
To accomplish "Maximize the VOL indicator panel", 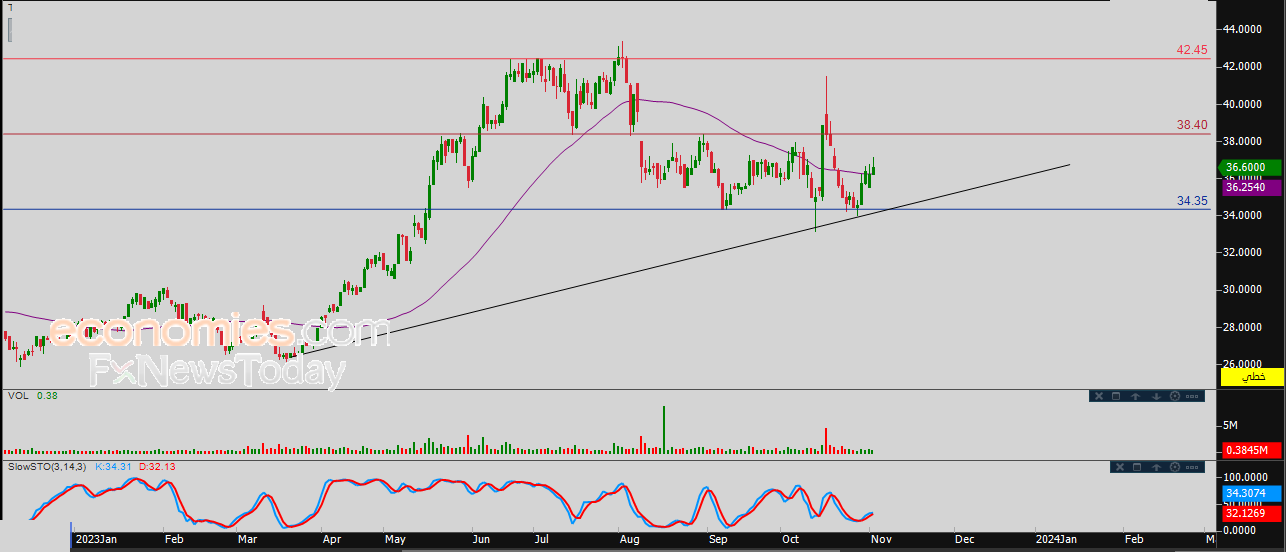I will [x=1116, y=396].
